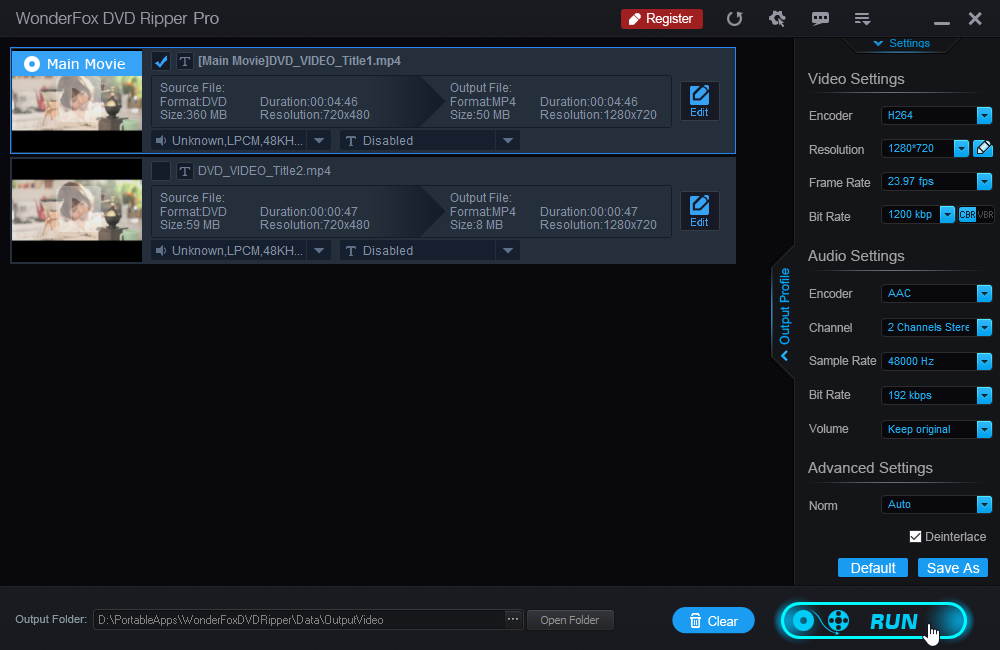Open the Output Profile side tab
Screen dimensions: 1000x650
tap(784, 313)
